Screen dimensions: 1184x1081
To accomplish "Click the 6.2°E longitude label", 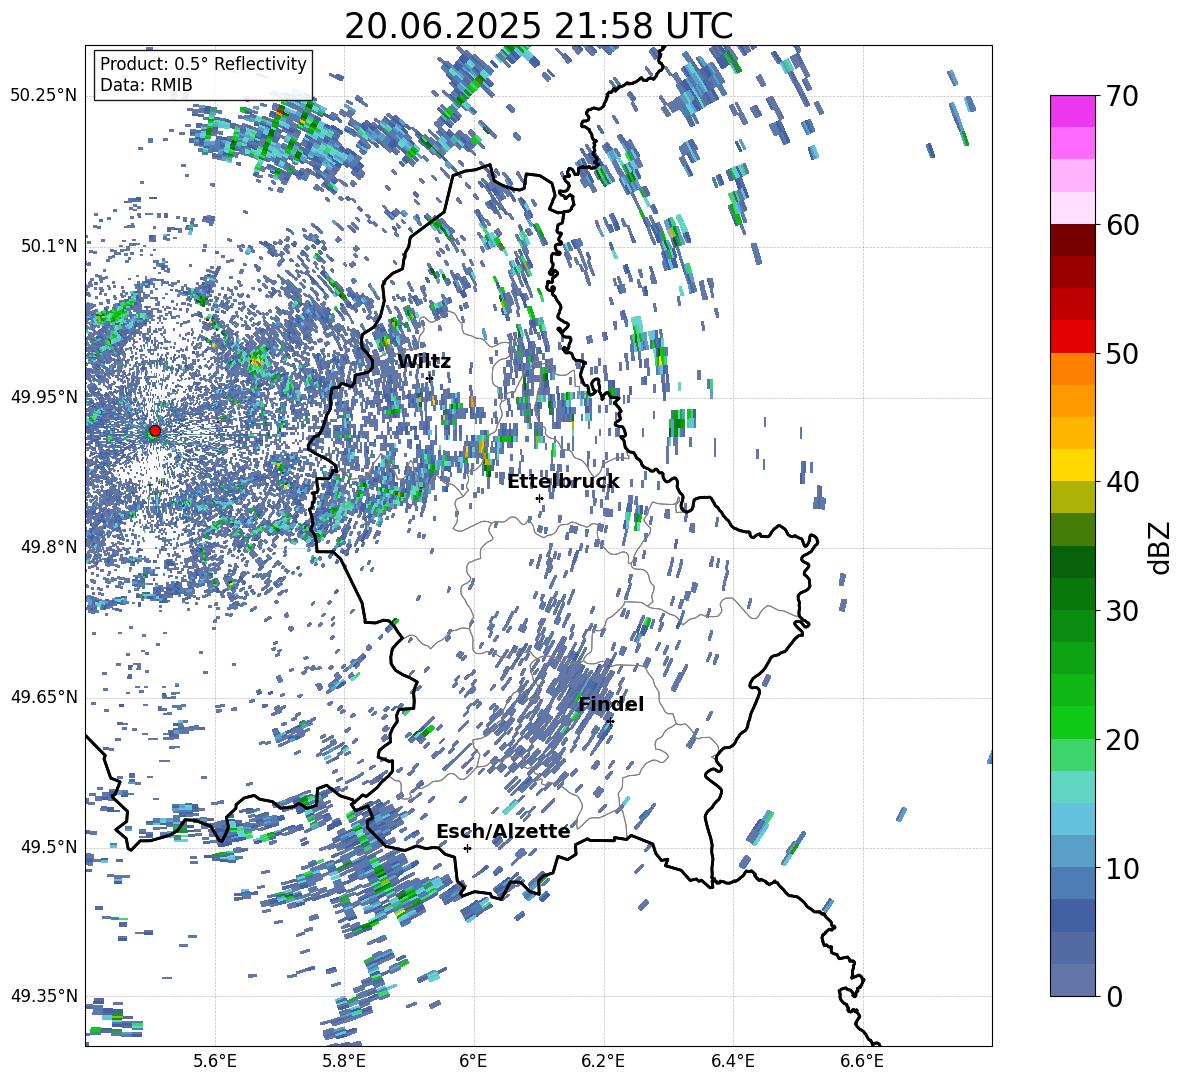I will click(x=603, y=1061).
